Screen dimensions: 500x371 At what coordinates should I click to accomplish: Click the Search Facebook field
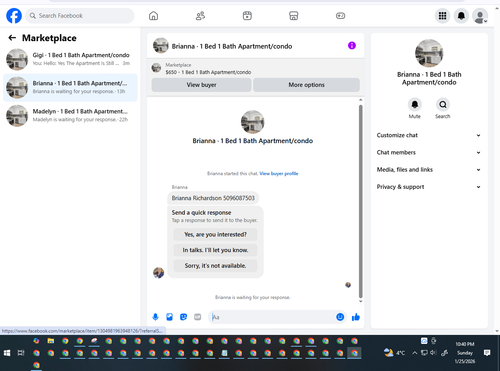click(x=80, y=16)
